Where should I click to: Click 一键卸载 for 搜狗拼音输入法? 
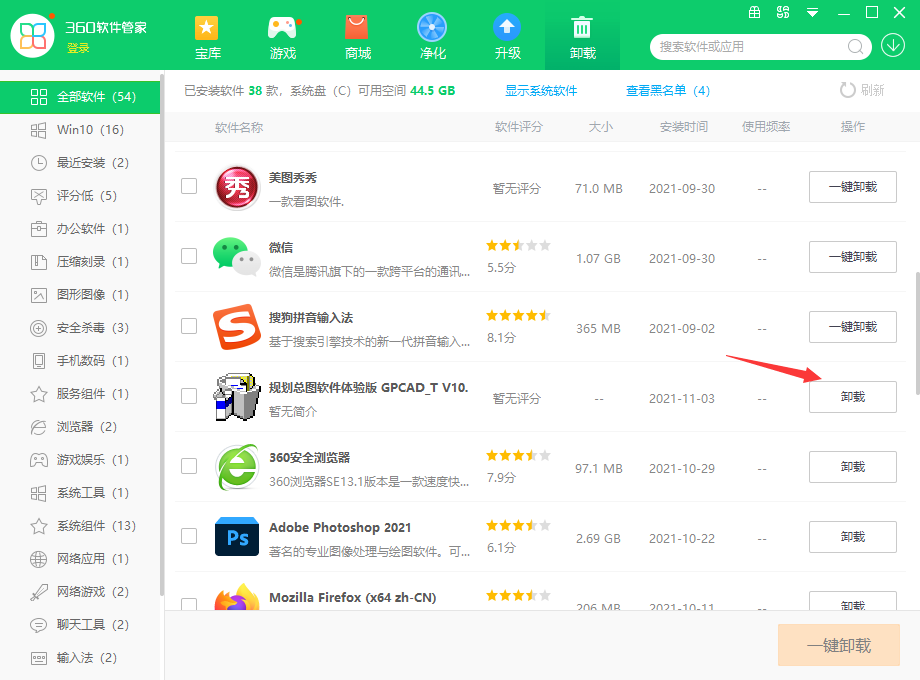pyautogui.click(x=853, y=327)
